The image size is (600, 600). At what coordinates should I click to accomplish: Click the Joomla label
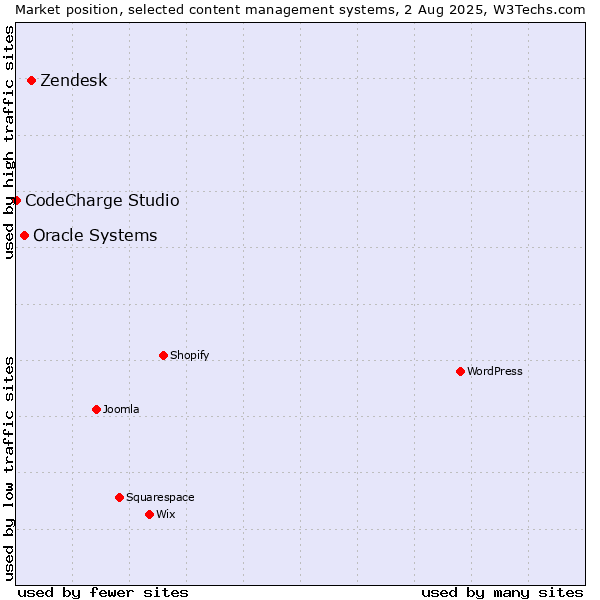click(x=121, y=409)
